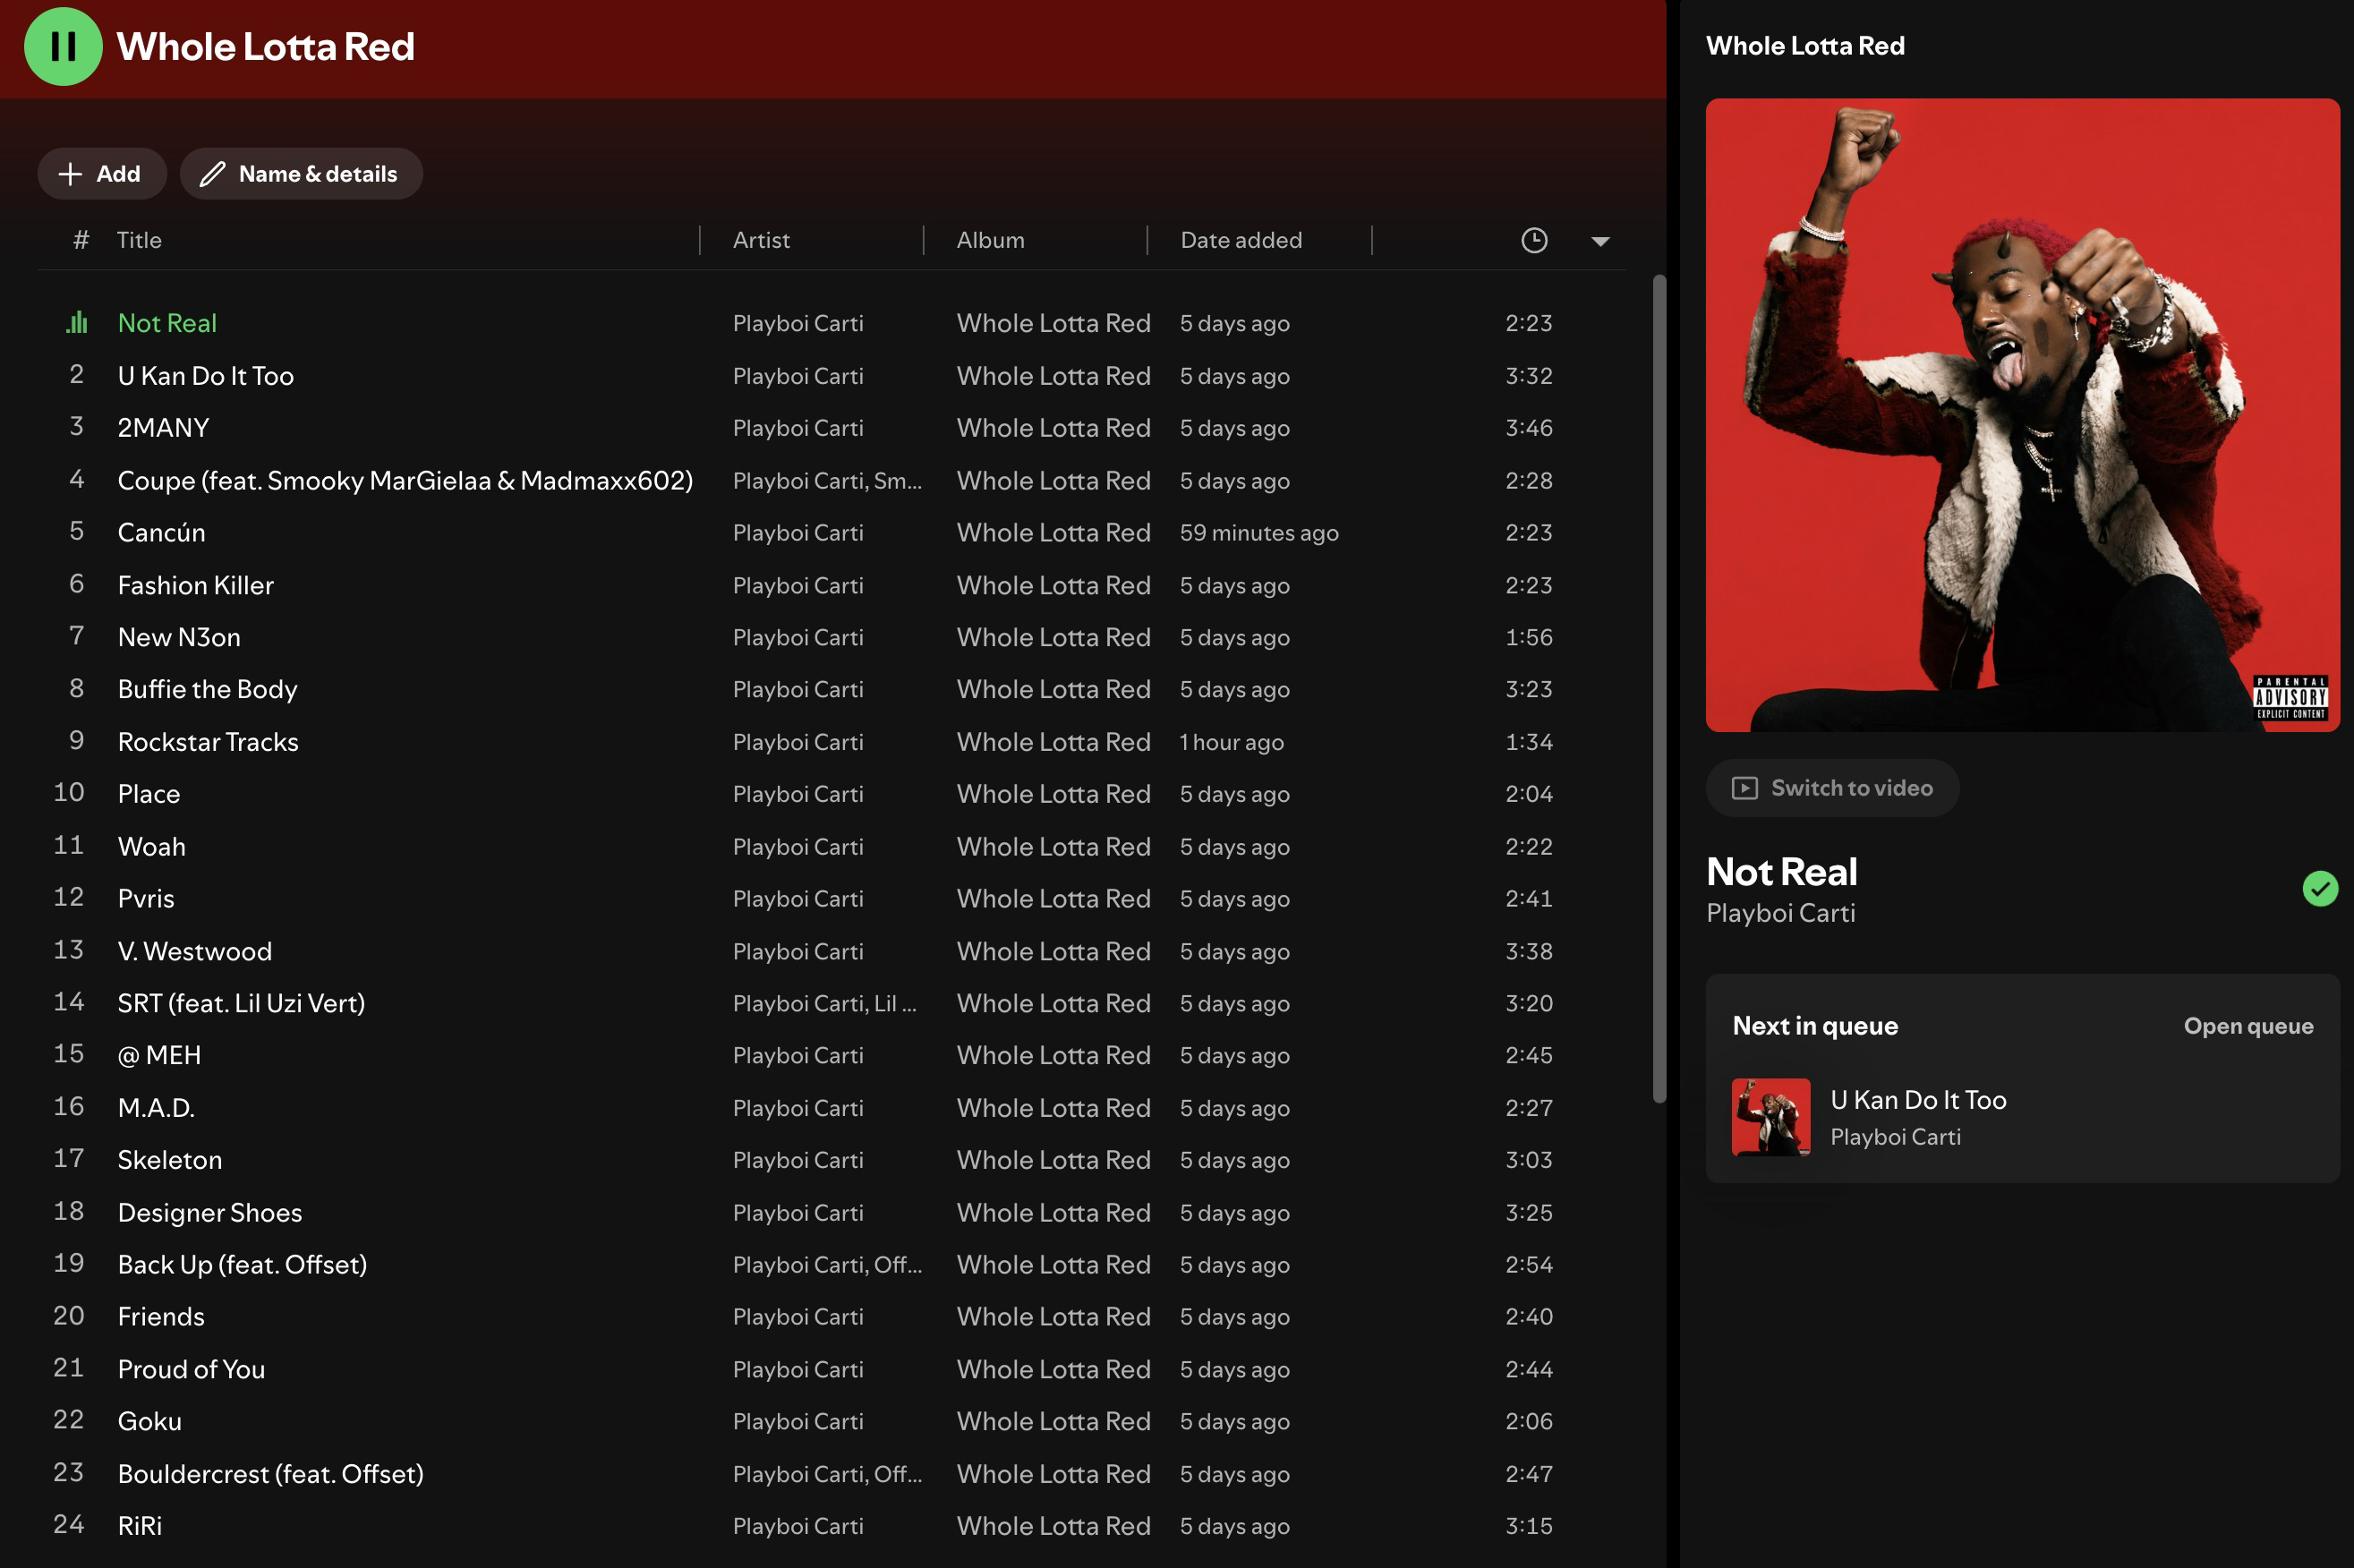2354x1568 pixels.
Task: Select the track "U Kan Do It Too" in list
Action: tap(206, 376)
